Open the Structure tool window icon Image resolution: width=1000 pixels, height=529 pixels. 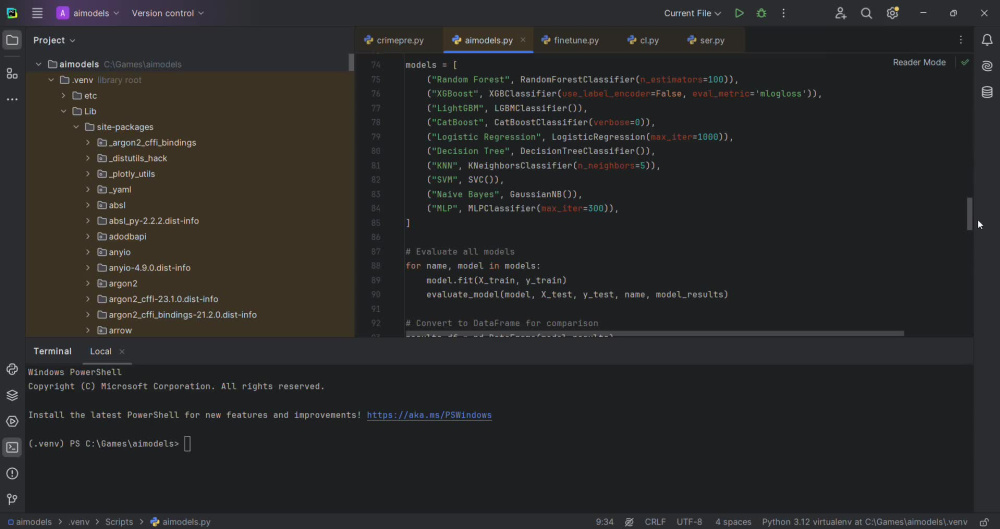12,73
